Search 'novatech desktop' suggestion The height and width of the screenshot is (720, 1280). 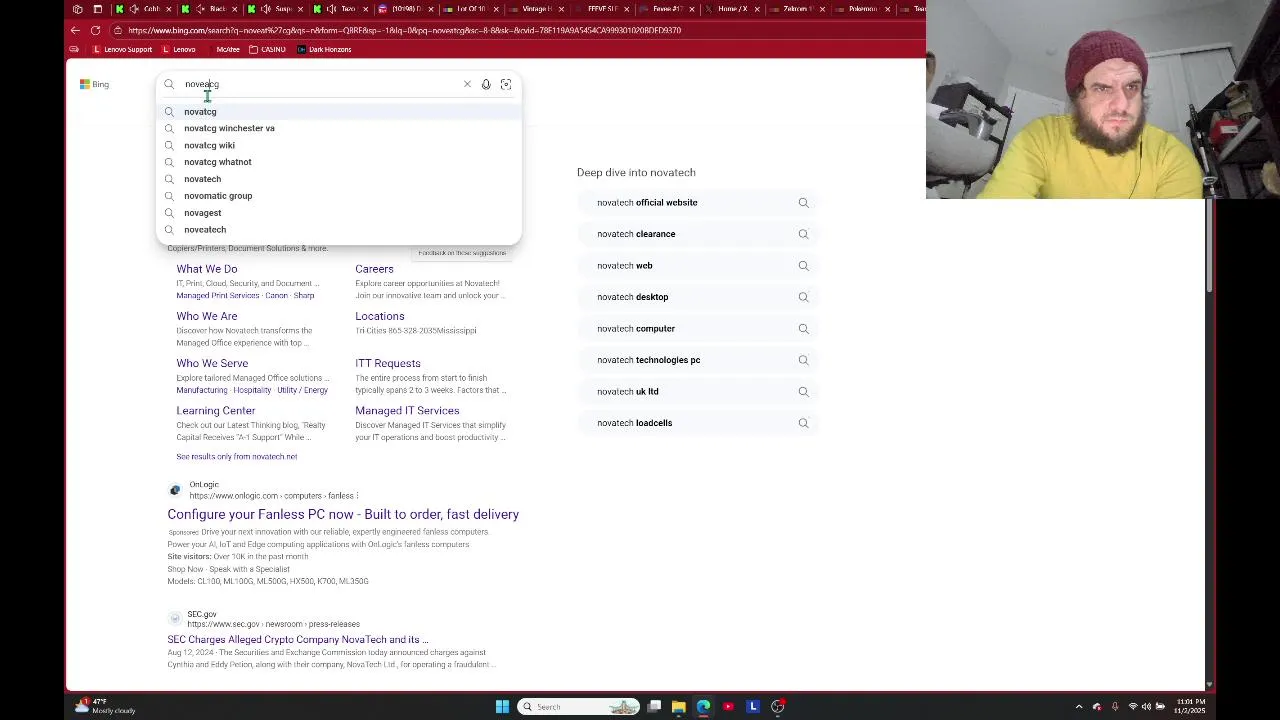[698, 297]
